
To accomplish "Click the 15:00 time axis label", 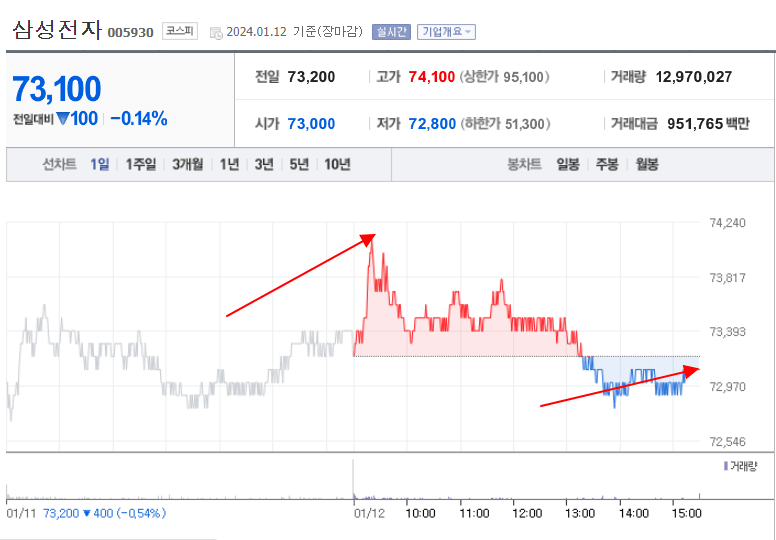I will click(686, 513).
